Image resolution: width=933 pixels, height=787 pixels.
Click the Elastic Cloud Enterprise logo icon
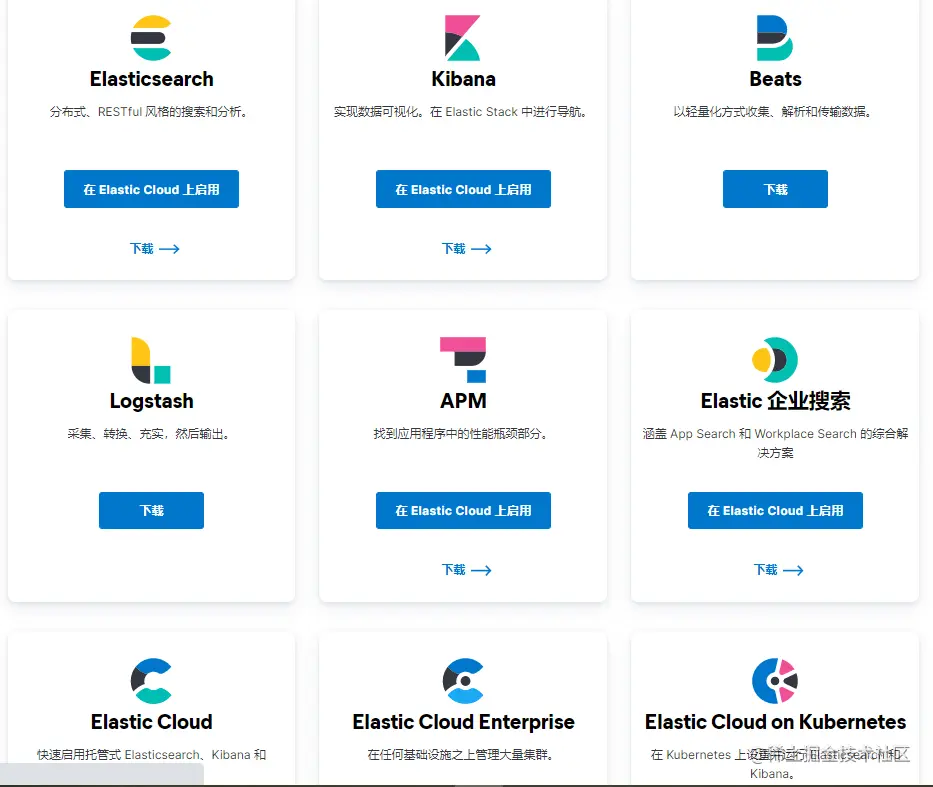coord(463,681)
